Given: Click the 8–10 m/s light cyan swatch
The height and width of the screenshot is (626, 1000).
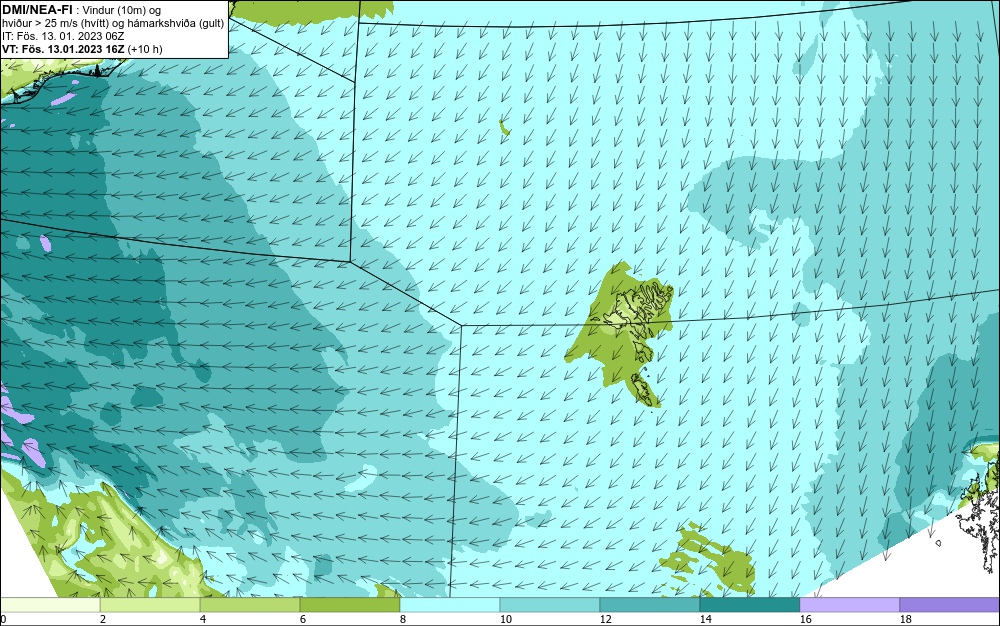Looking at the screenshot, I should (x=450, y=604).
